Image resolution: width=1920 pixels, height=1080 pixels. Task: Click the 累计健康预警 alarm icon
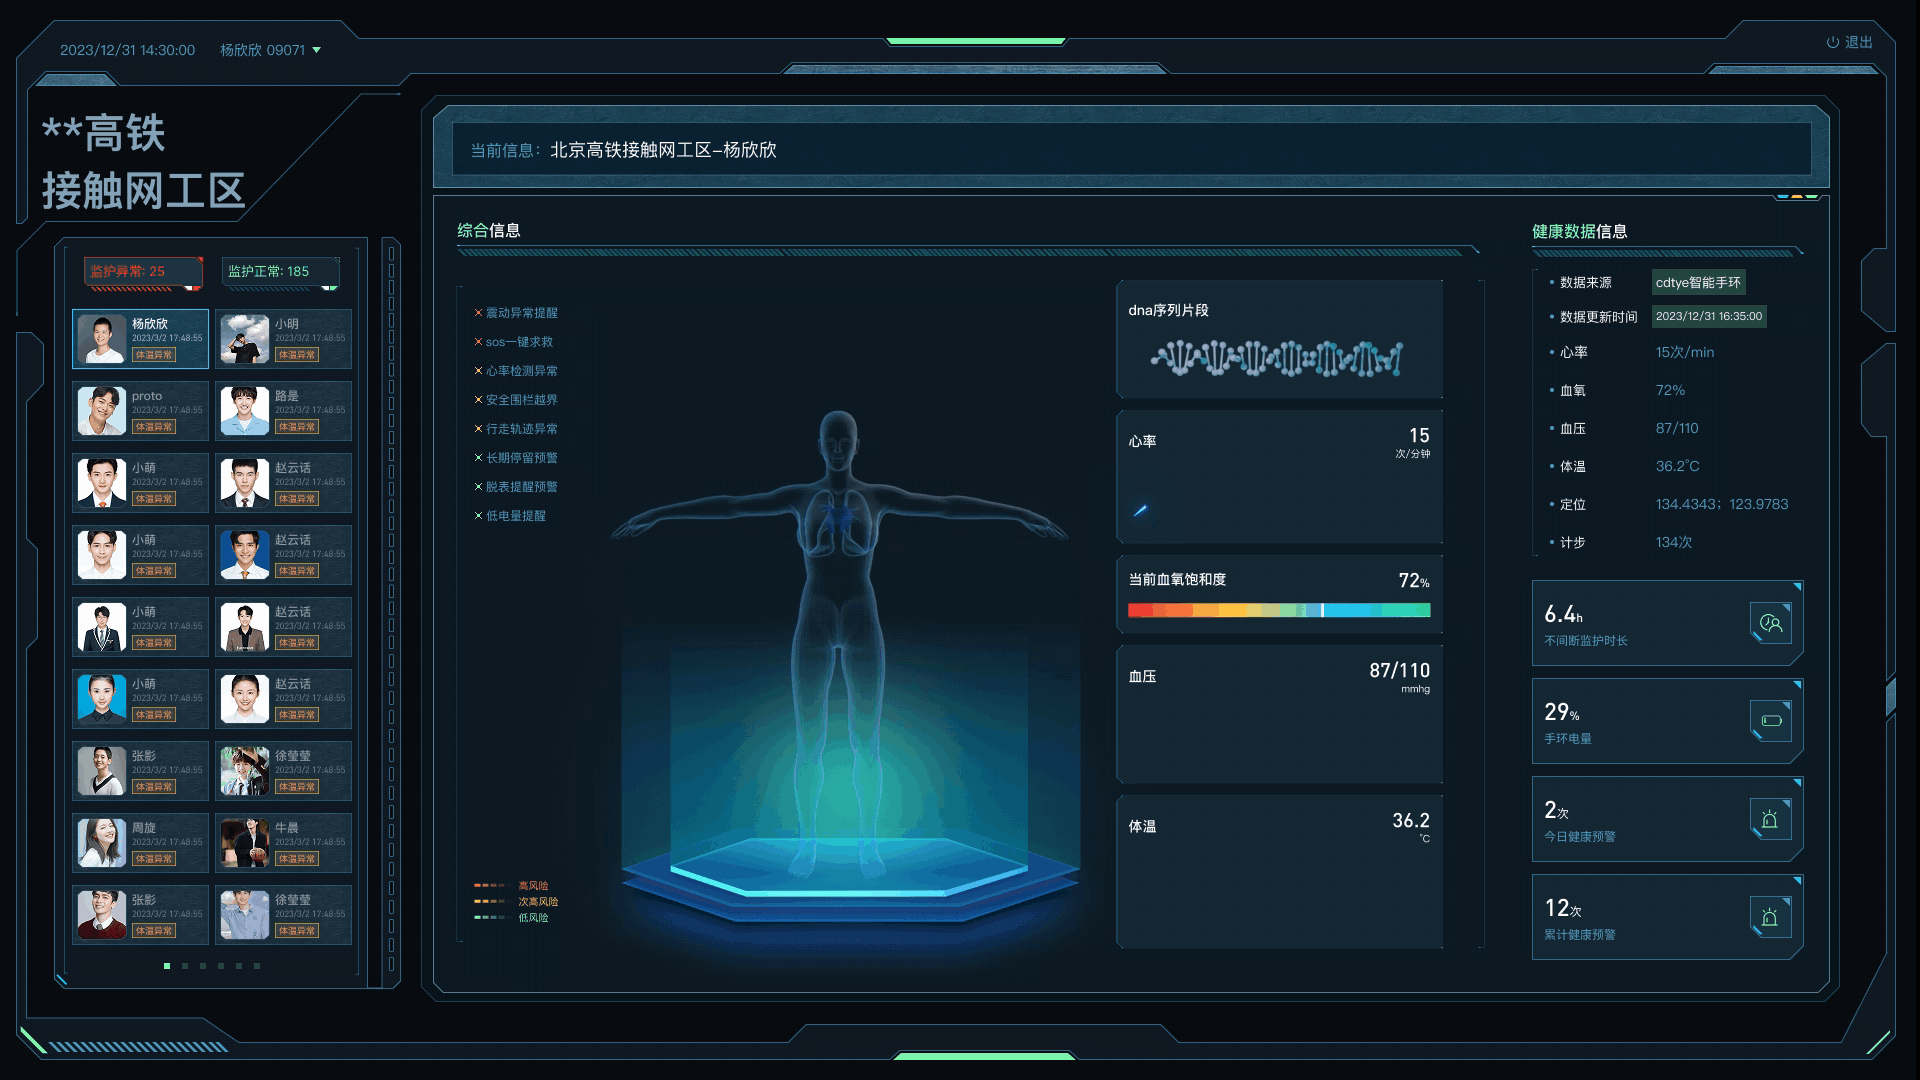click(1770, 917)
